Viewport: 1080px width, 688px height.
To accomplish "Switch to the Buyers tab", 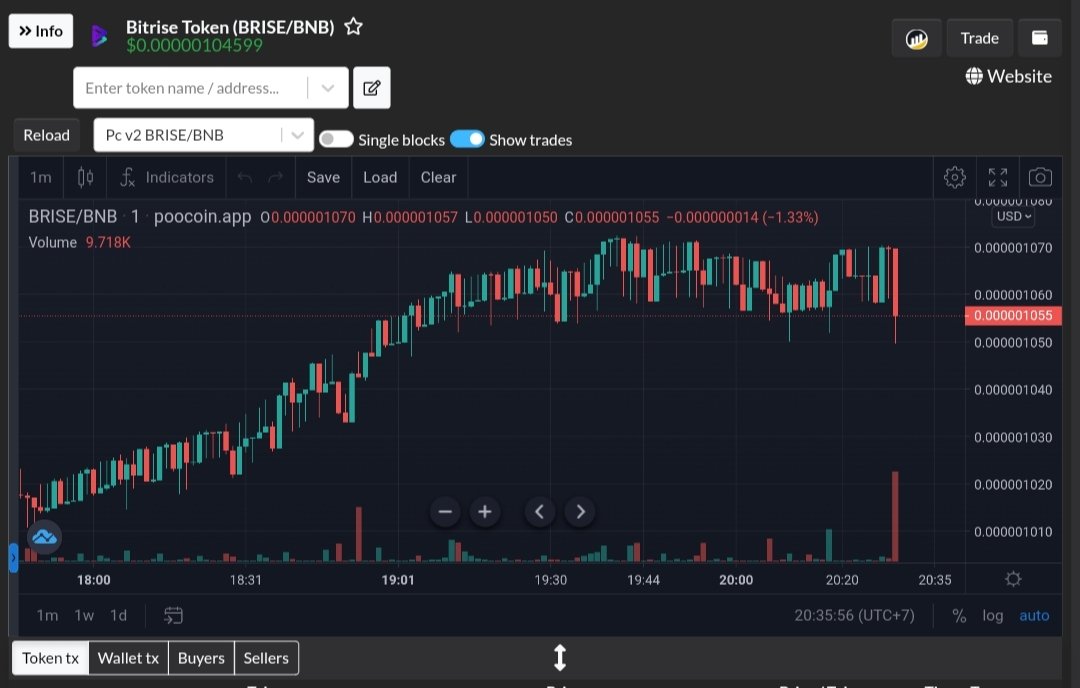I will point(201,658).
